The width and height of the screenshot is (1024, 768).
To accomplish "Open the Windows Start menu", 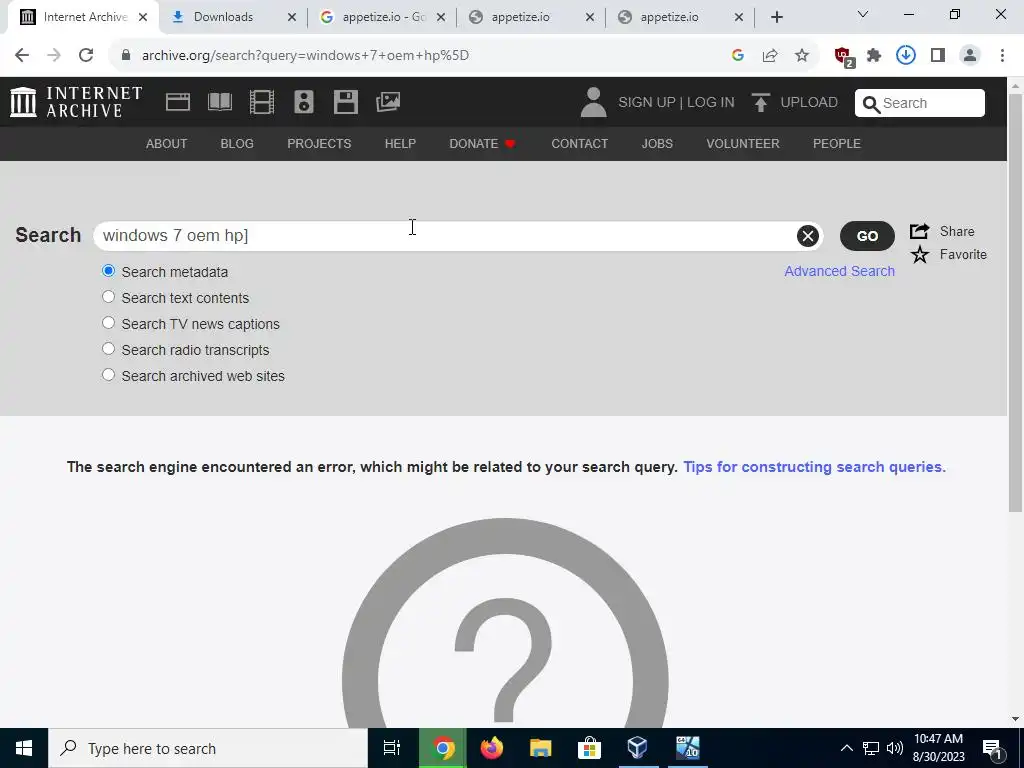I will 24,748.
